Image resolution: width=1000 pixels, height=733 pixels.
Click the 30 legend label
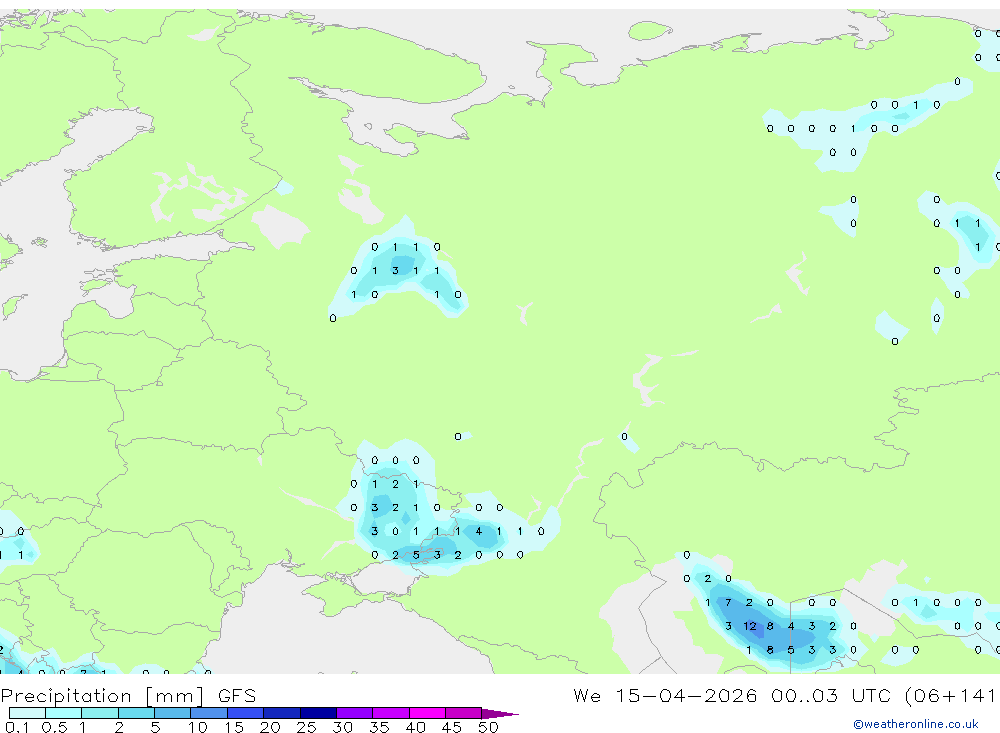pyautogui.click(x=342, y=727)
